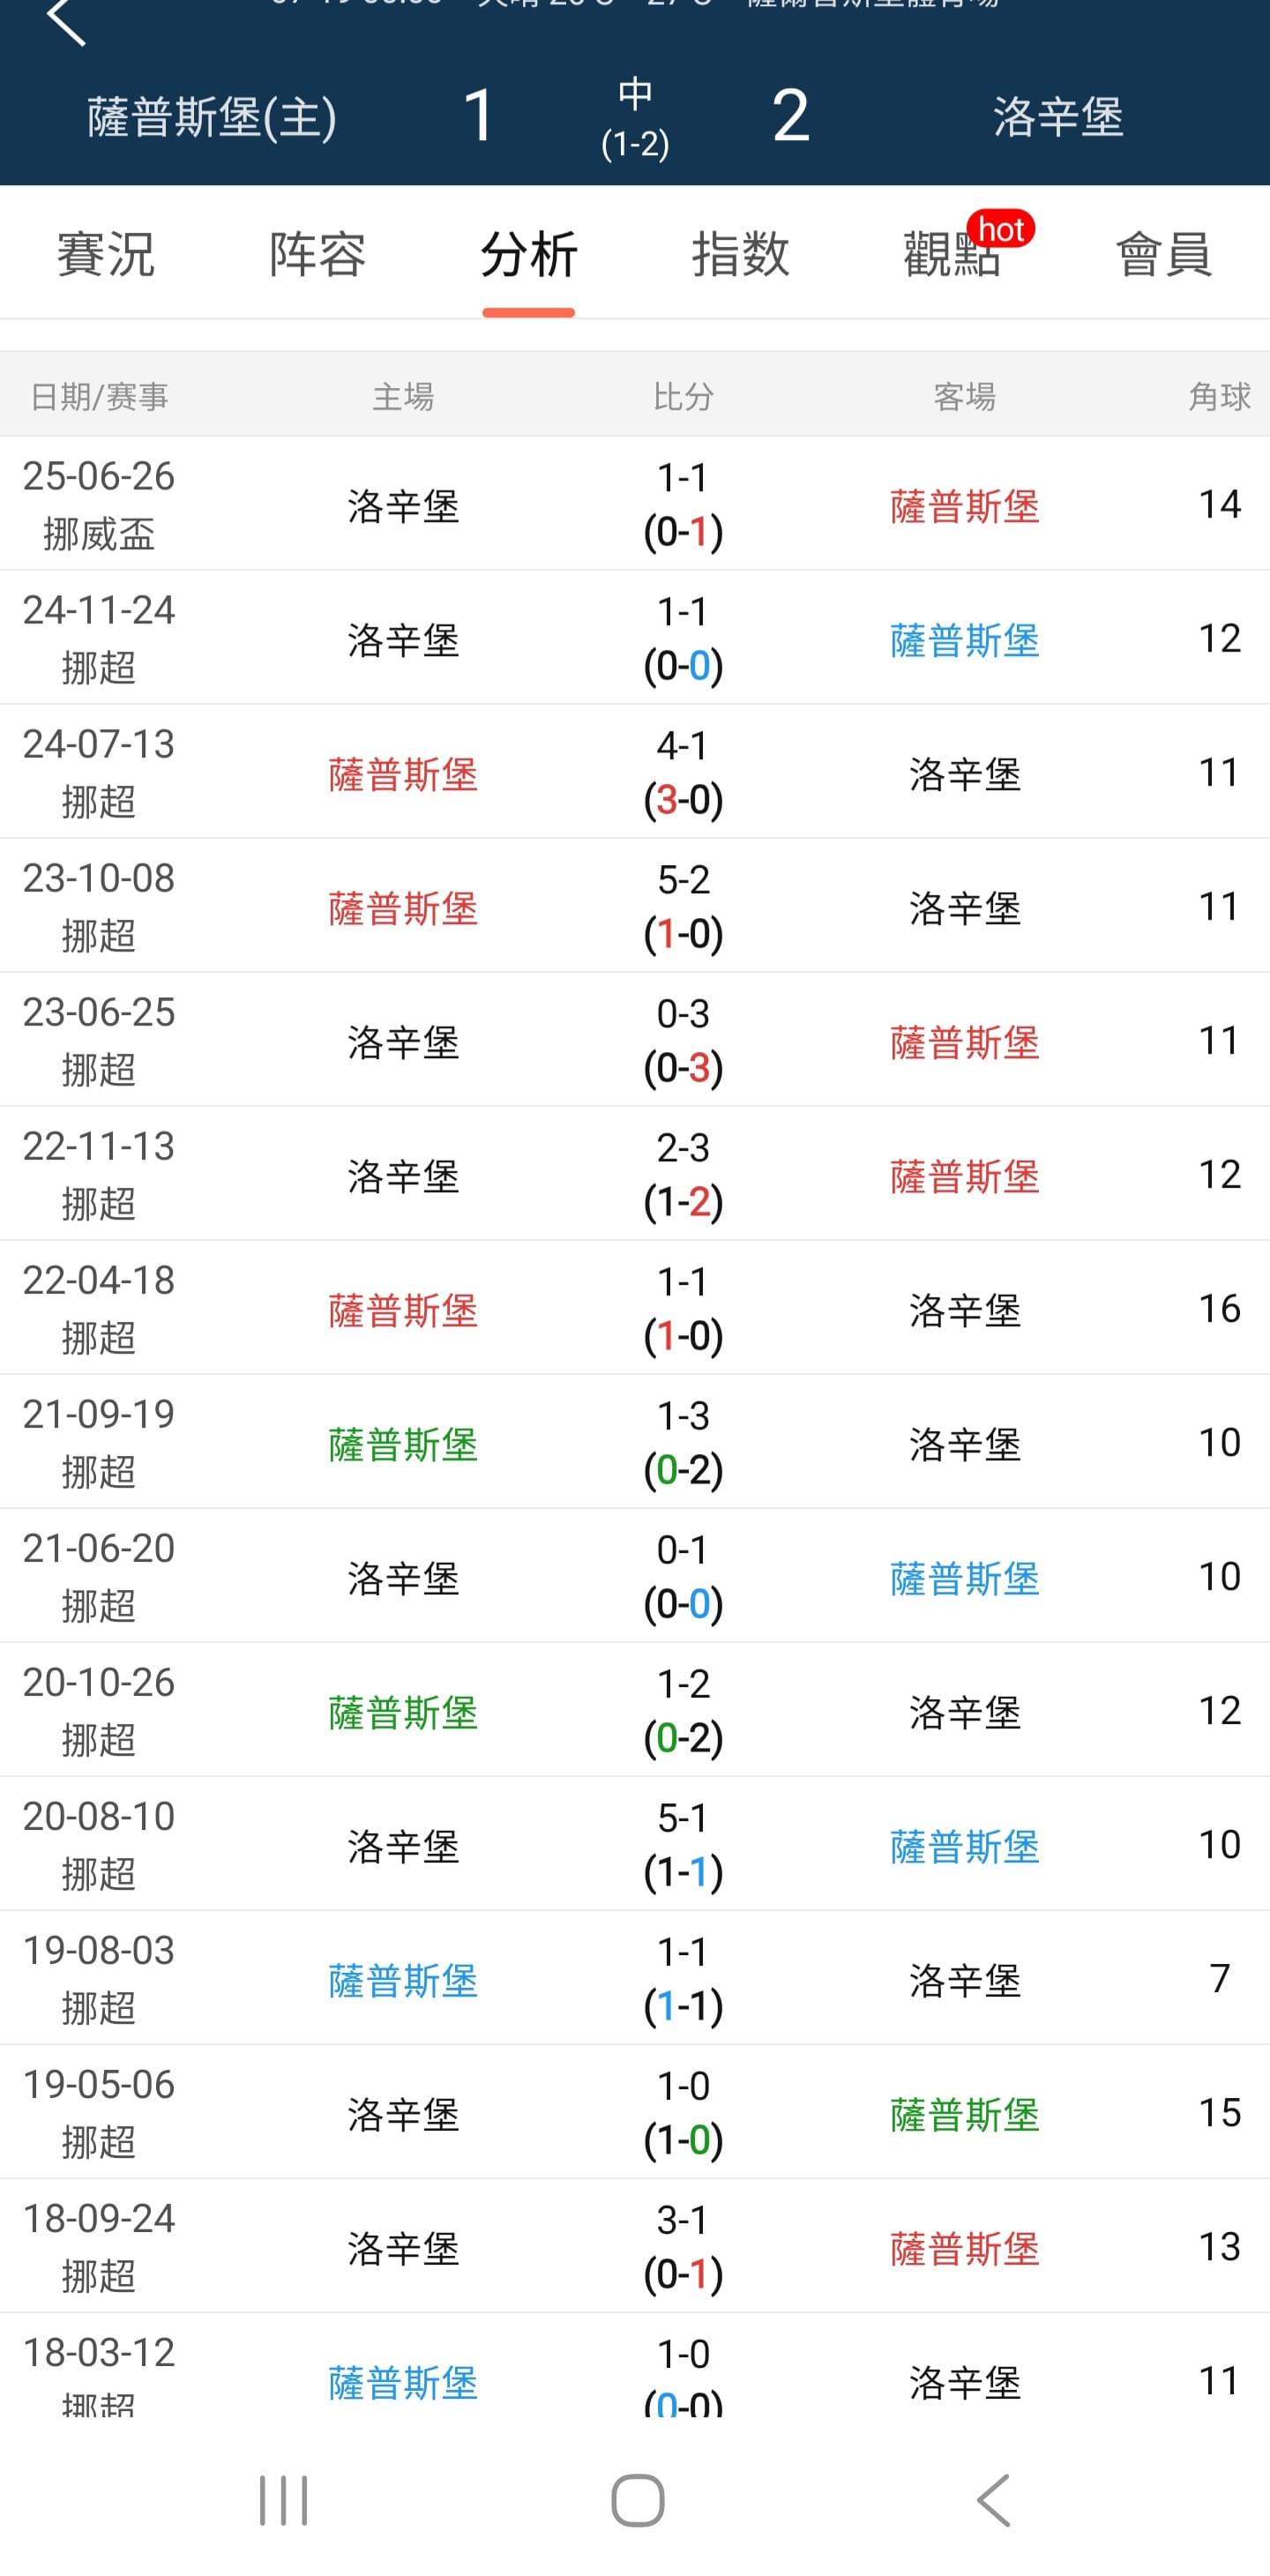Viewport: 1270px width, 2576px height.
Task: Open the 觀點 tab
Action: [x=951, y=254]
